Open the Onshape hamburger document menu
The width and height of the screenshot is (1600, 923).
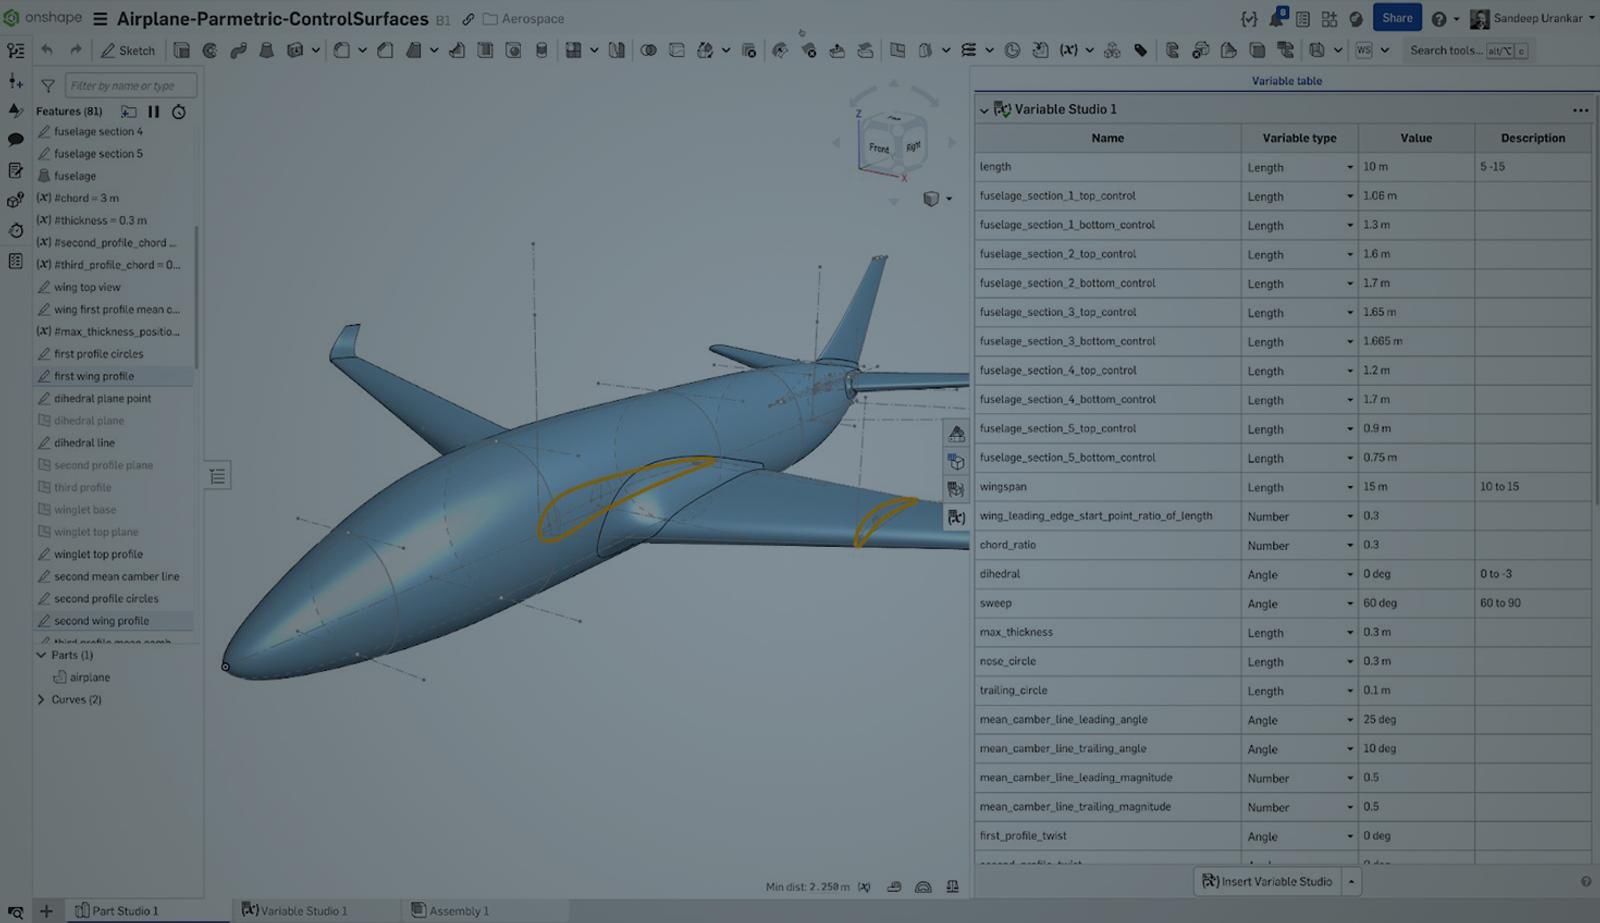coord(98,18)
